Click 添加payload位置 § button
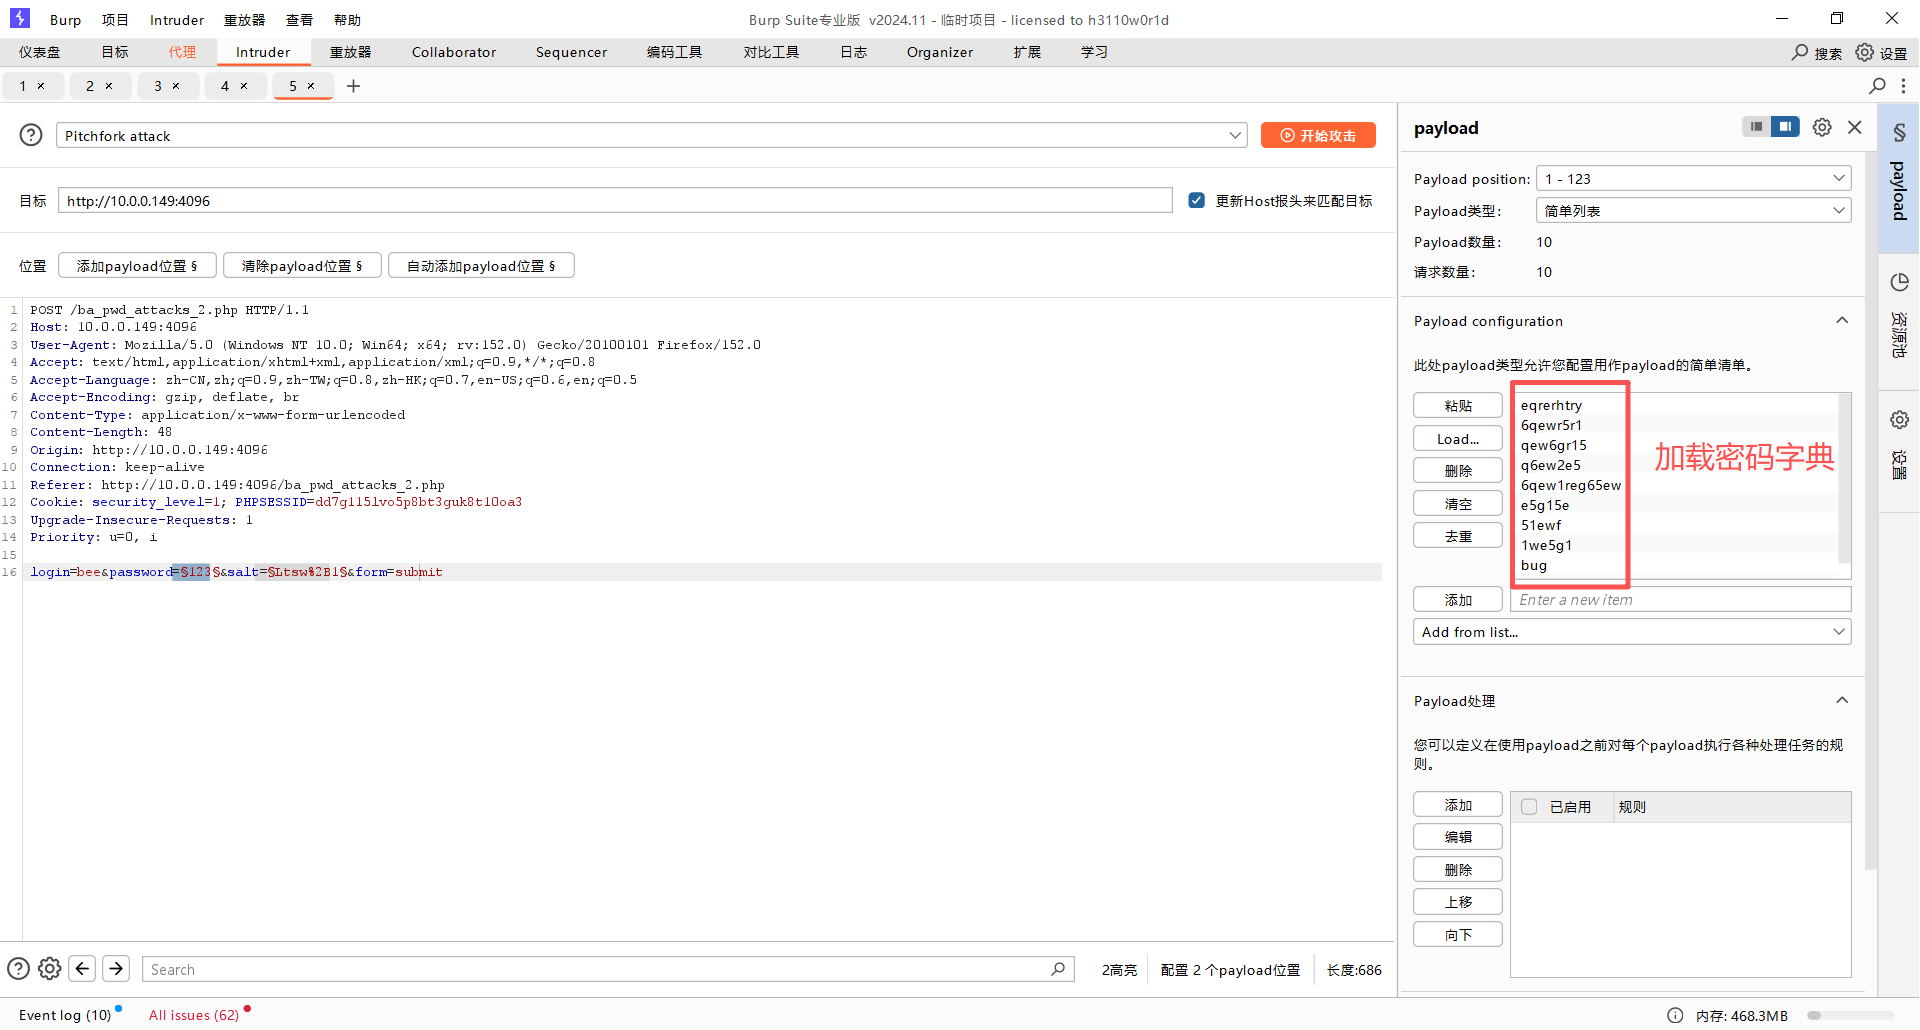The height and width of the screenshot is (1030, 1920). (137, 265)
